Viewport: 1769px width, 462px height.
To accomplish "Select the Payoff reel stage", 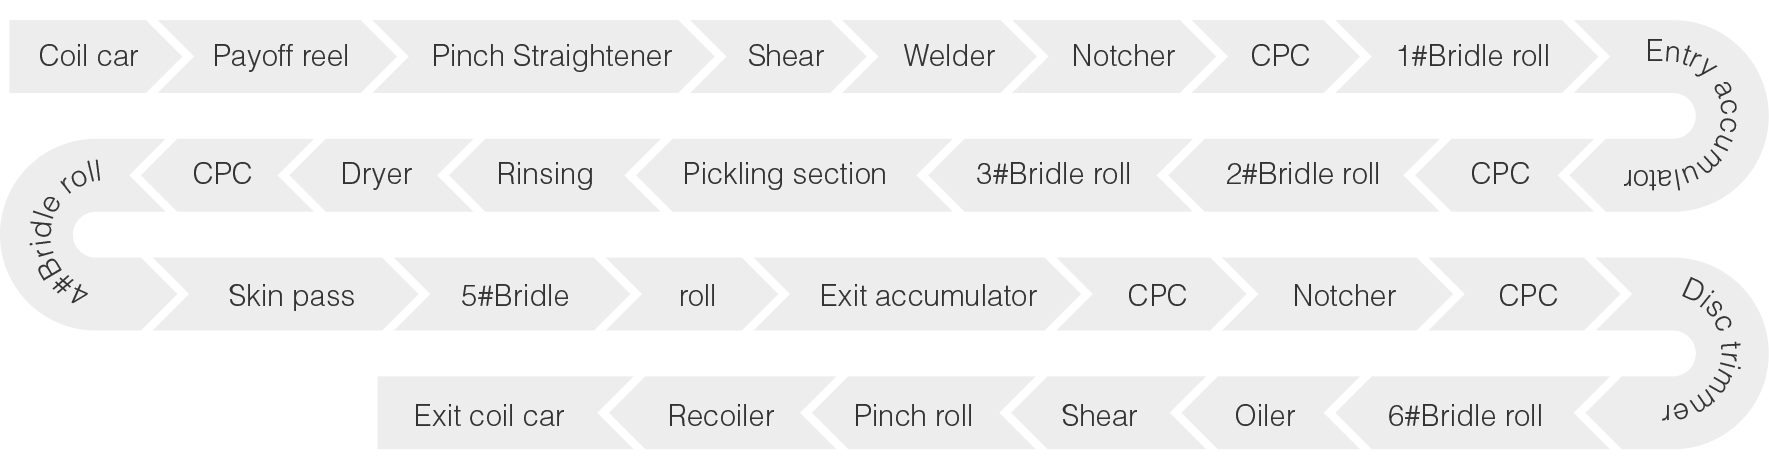I will 280,56.
